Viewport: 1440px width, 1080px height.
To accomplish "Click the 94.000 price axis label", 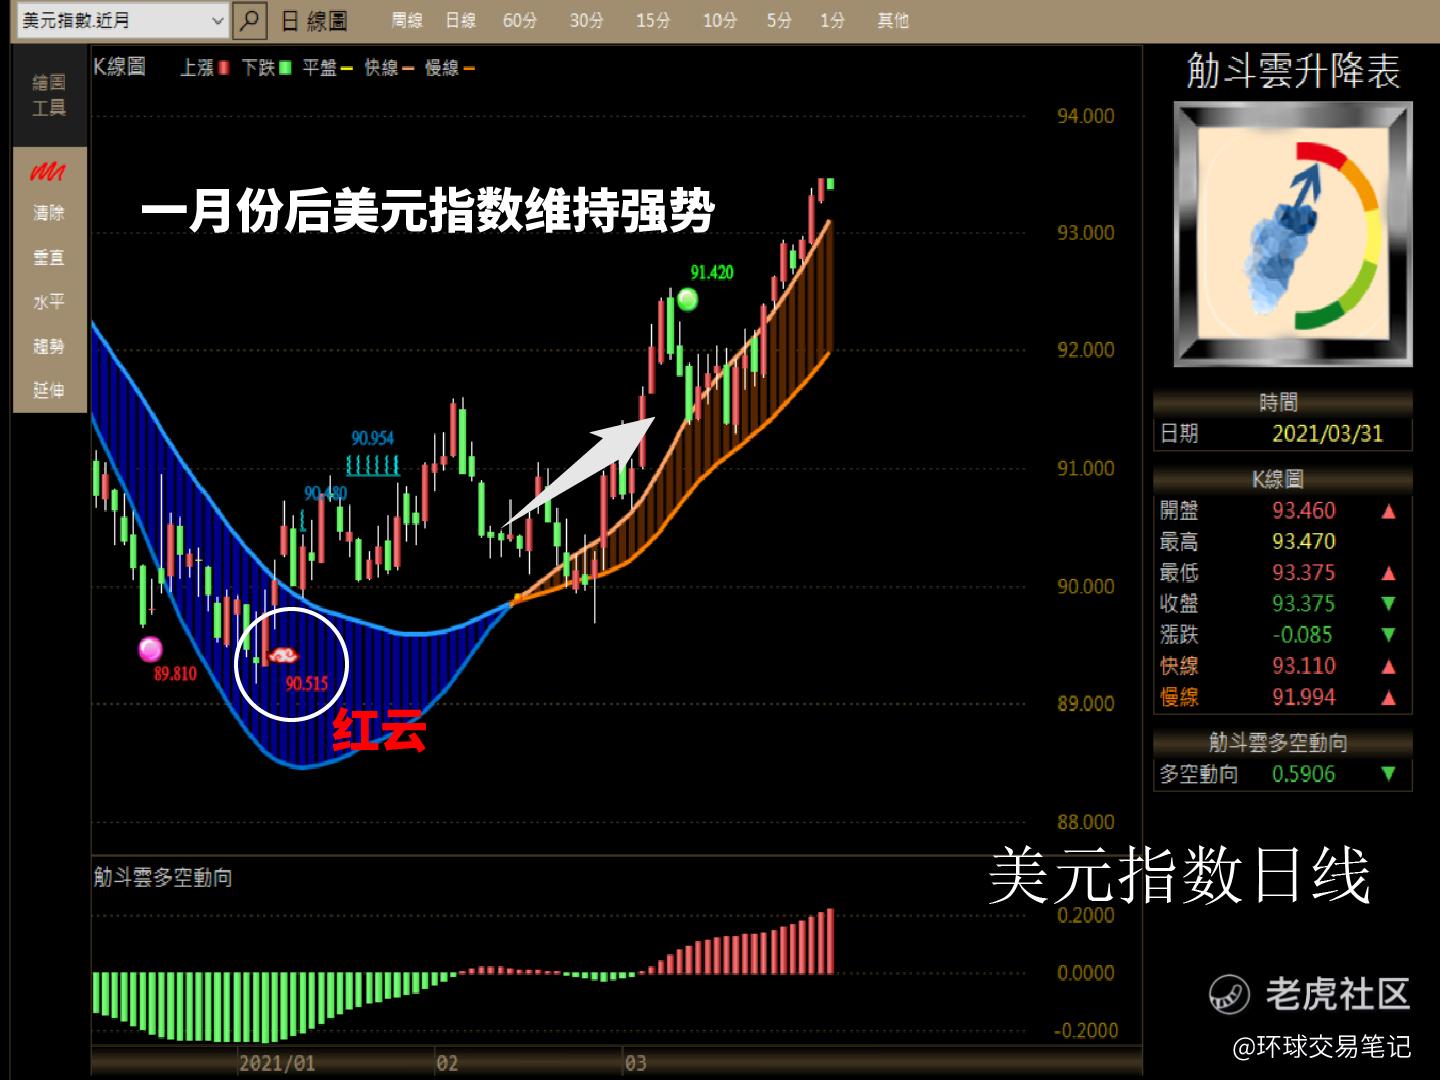I will click(1086, 116).
